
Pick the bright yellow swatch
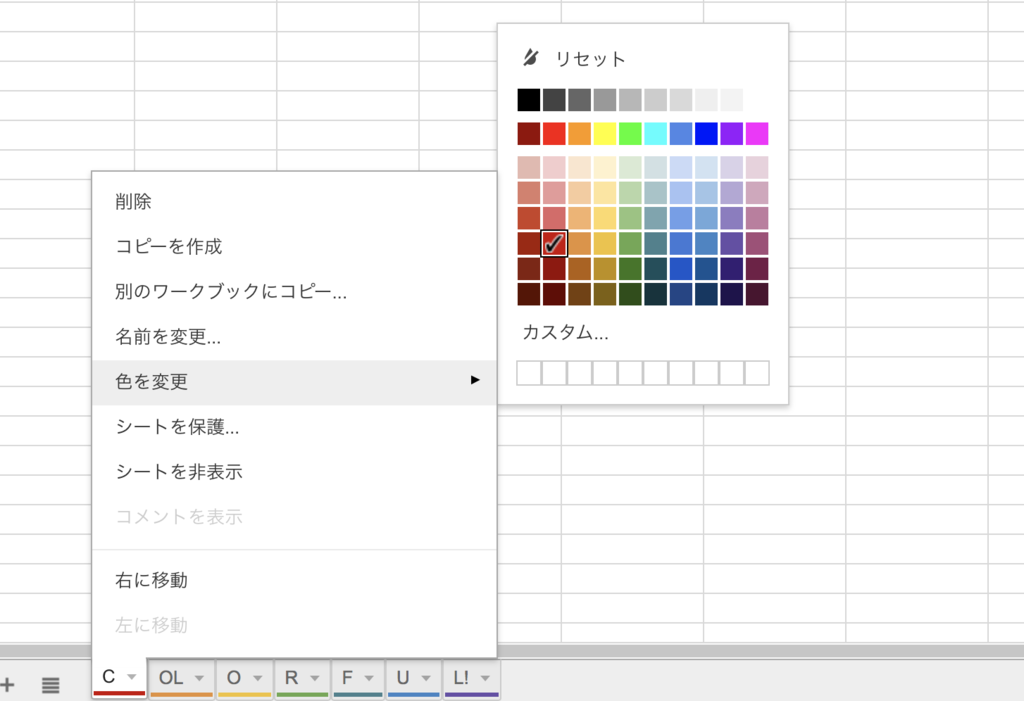coord(605,133)
